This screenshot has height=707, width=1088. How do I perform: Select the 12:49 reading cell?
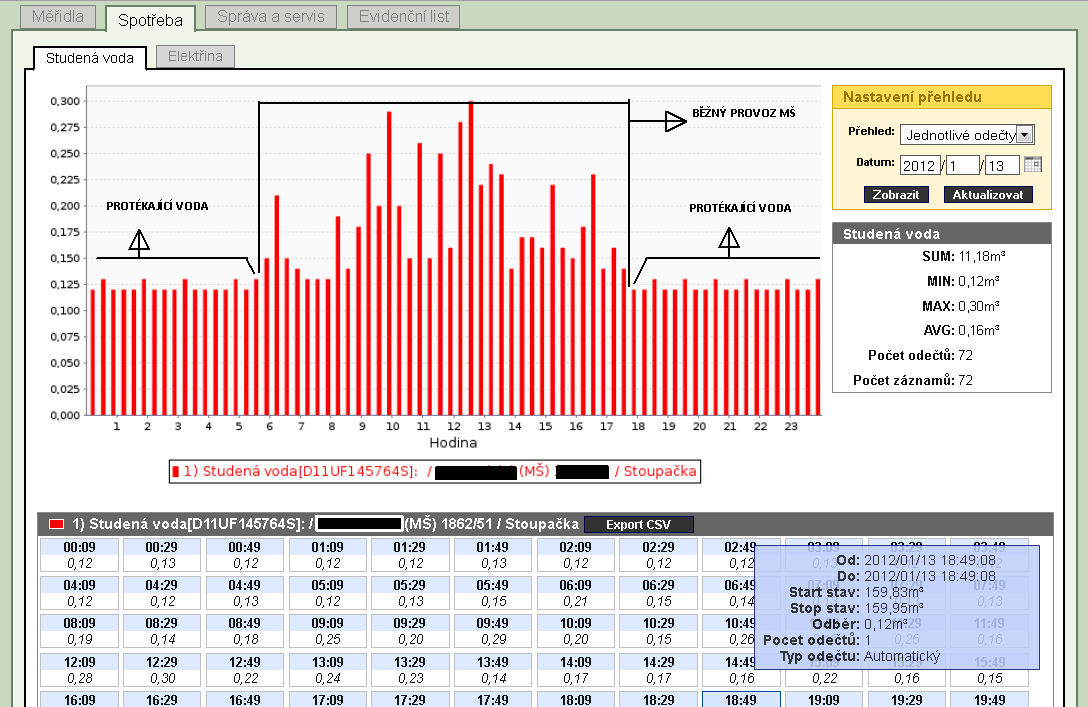245,670
